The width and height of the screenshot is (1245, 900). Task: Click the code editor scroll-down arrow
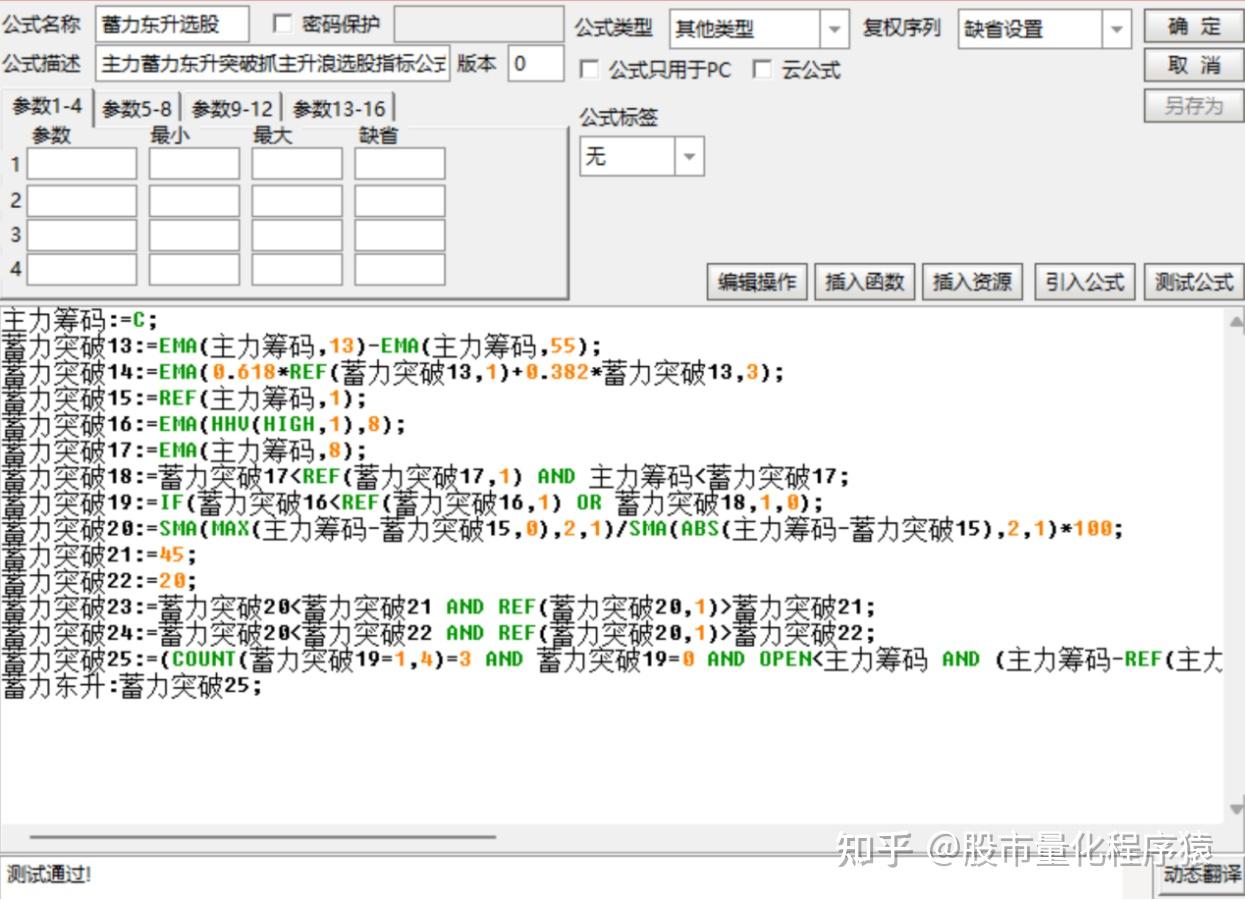pos(1236,808)
